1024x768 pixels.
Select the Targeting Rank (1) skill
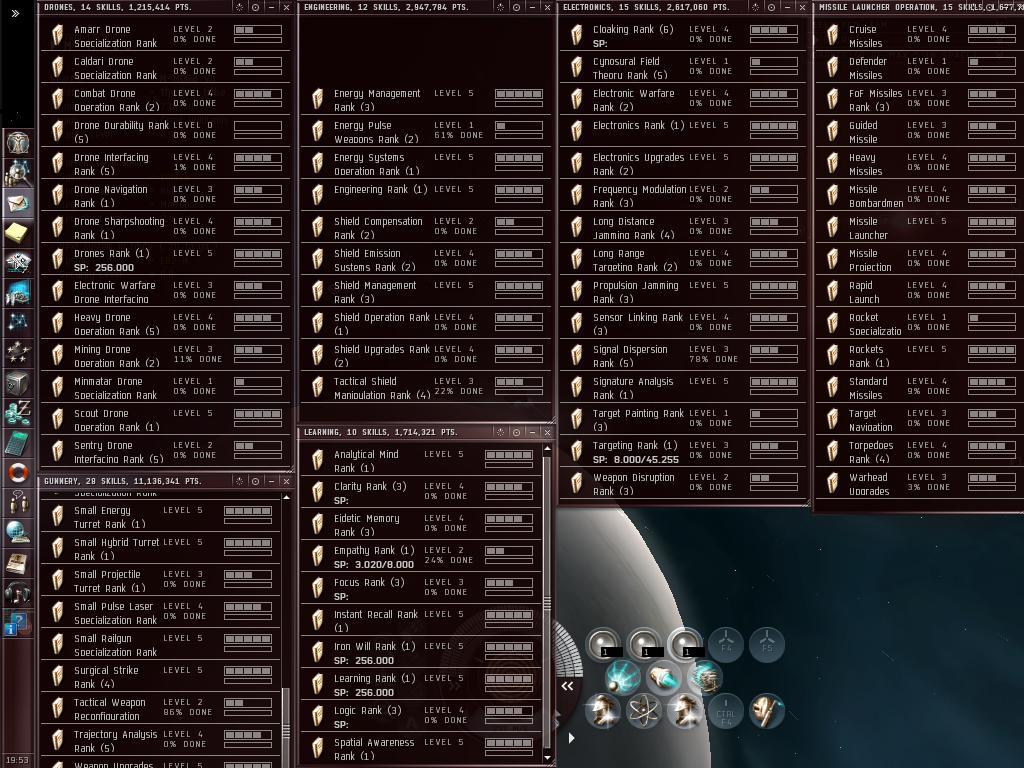point(683,452)
